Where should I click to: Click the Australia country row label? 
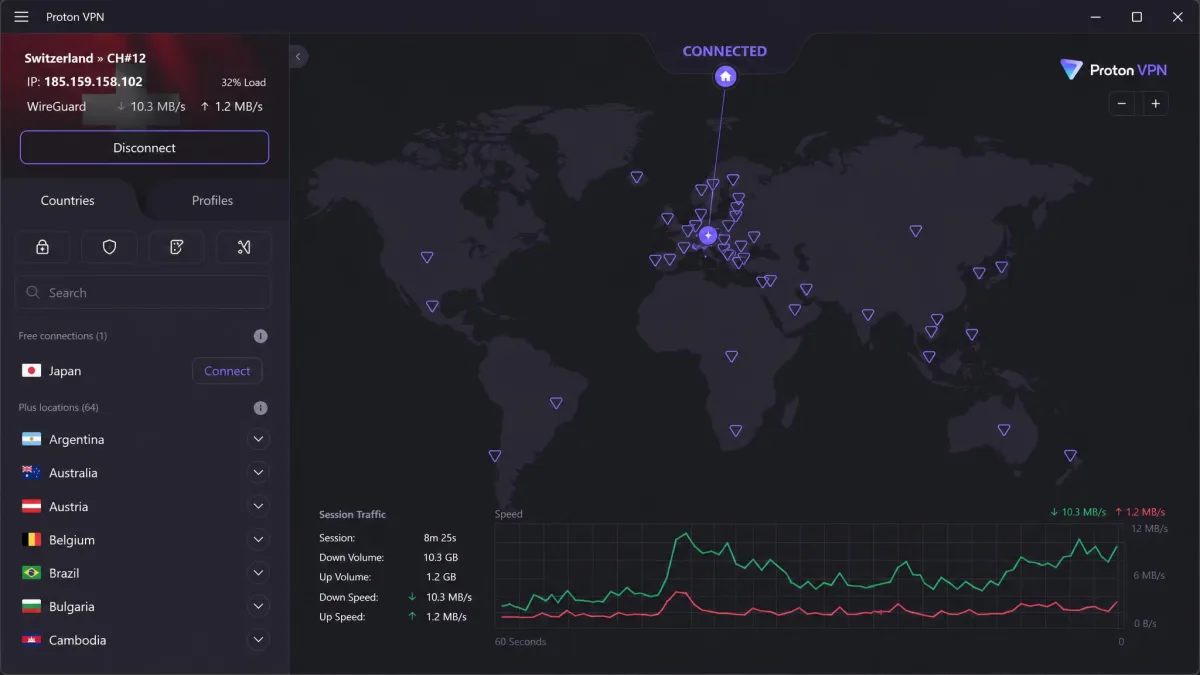[73, 473]
